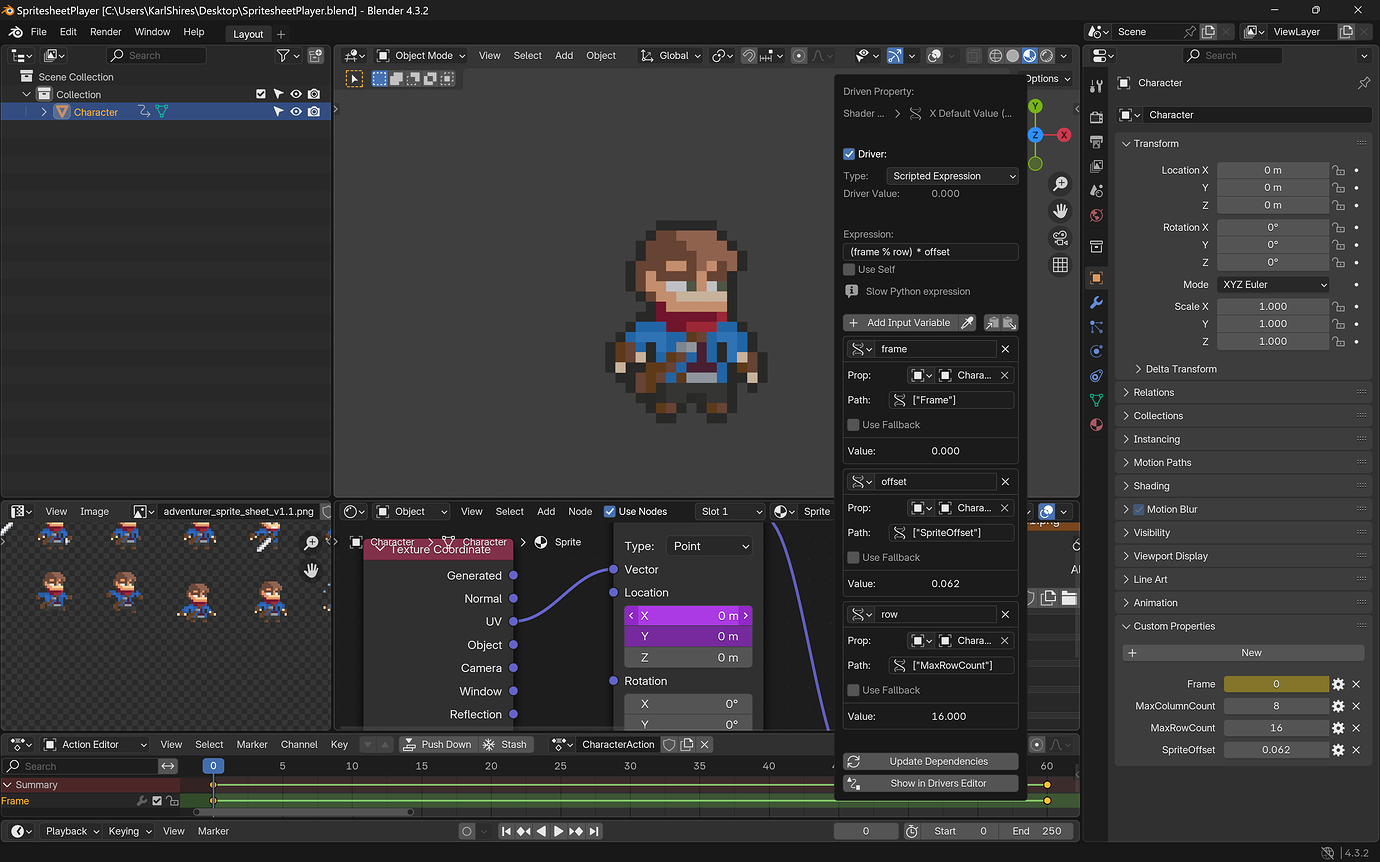1380x862 pixels.
Task: Open the Output properties tab
Action: (1096, 141)
